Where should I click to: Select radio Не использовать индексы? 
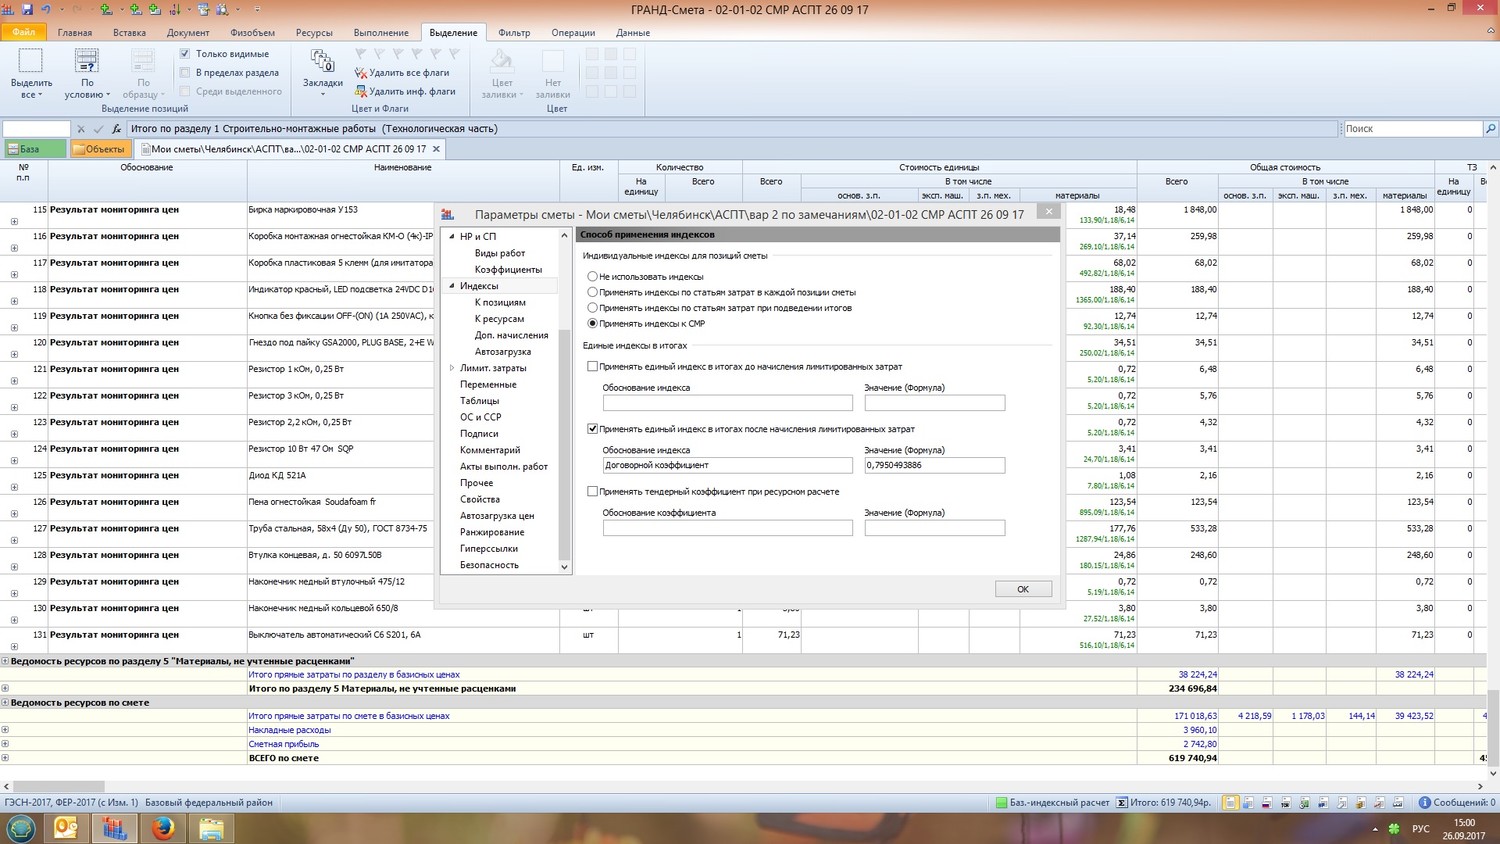(x=593, y=277)
